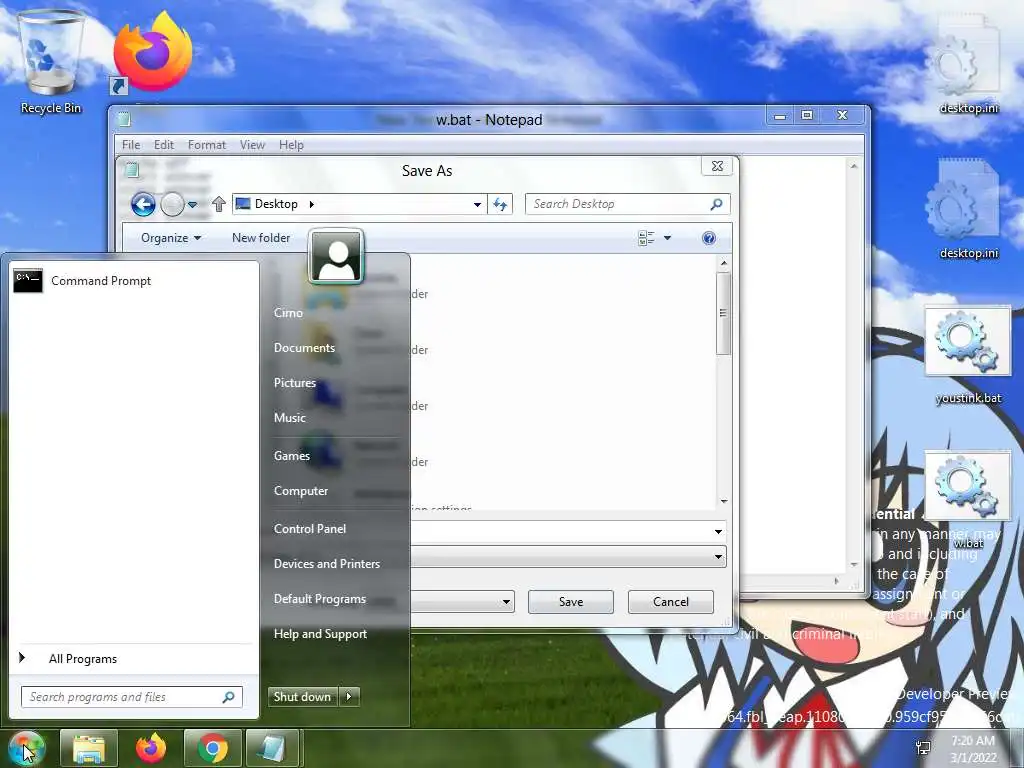Switch to Notepad taskbar item
1024x768 pixels.
tap(273, 748)
